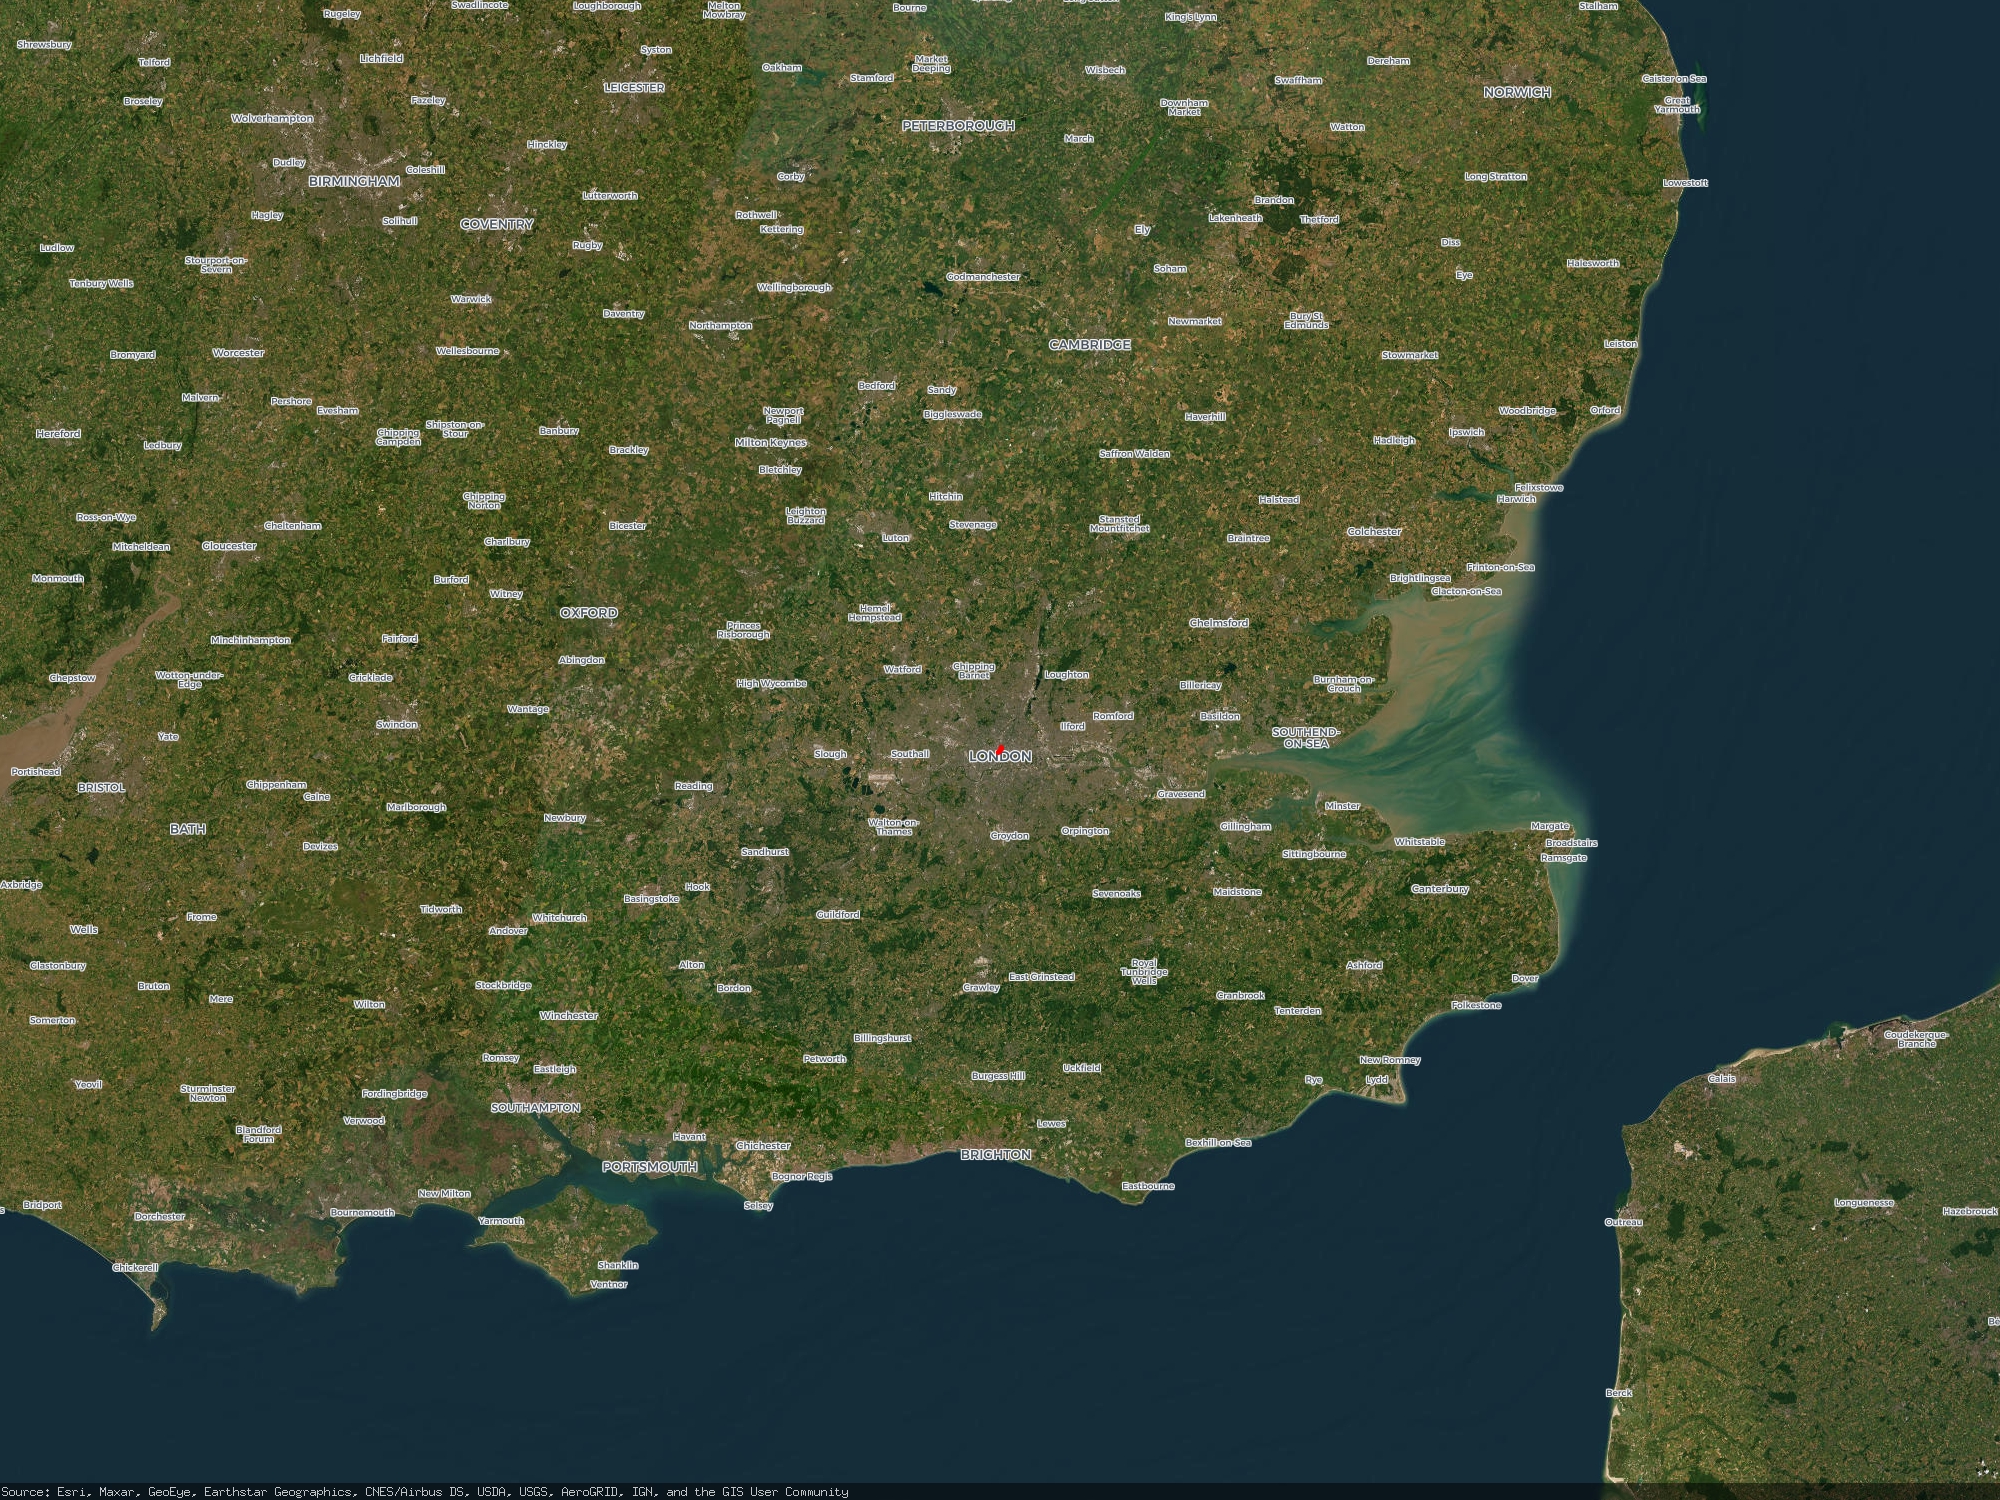The height and width of the screenshot is (1500, 2000).
Task: Click the PORTSMOUTH label
Action: pyautogui.click(x=649, y=1167)
